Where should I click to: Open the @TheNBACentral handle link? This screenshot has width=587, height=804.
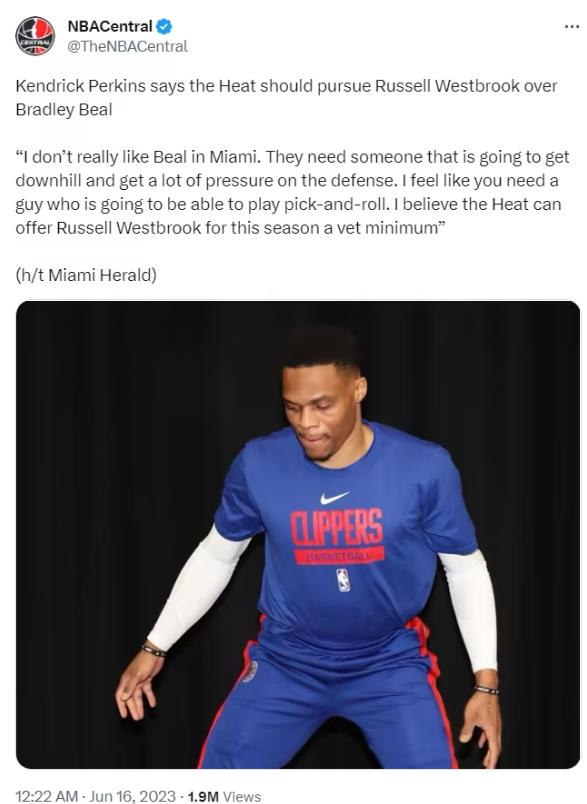coord(127,46)
